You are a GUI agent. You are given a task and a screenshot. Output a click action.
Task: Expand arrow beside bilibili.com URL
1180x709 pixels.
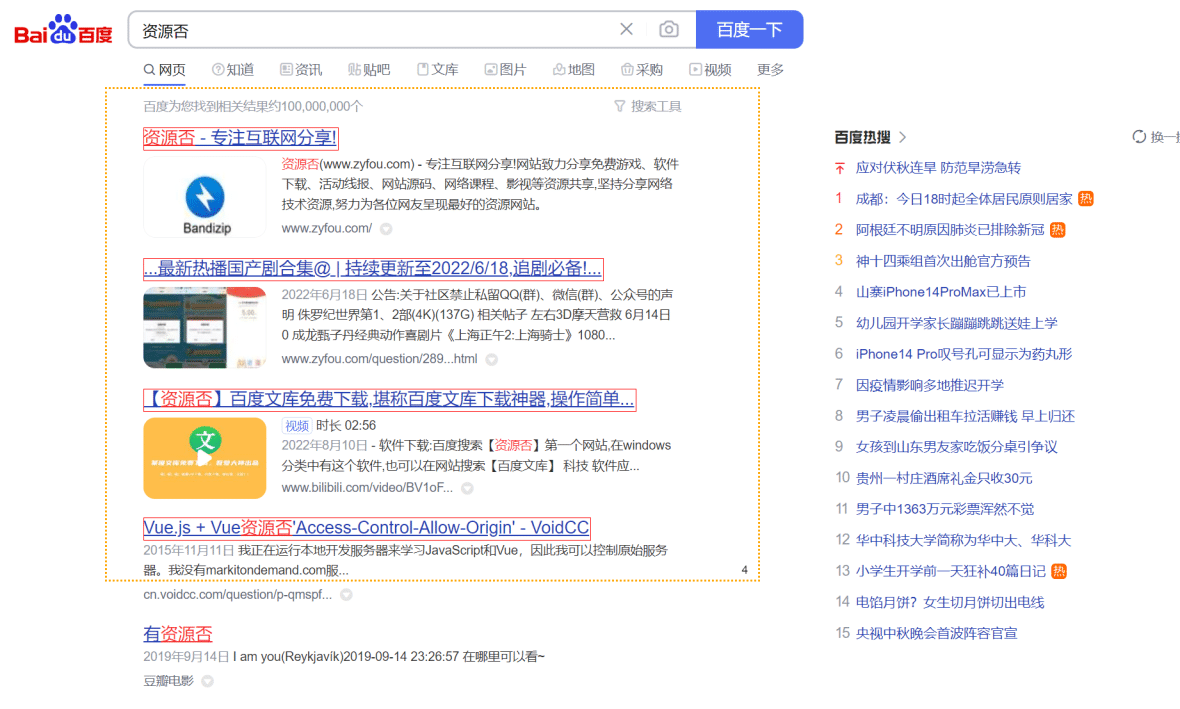[467, 488]
